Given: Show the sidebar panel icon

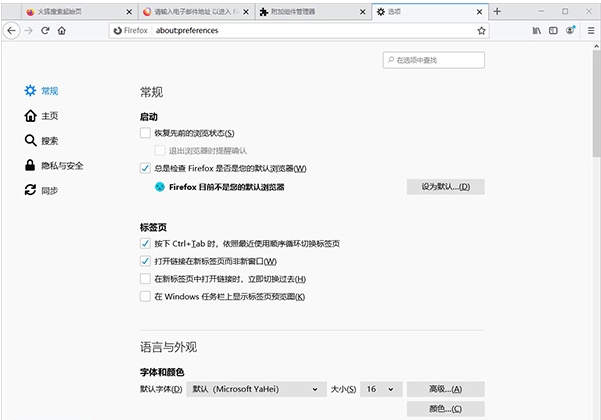Looking at the screenshot, I should pos(553,31).
